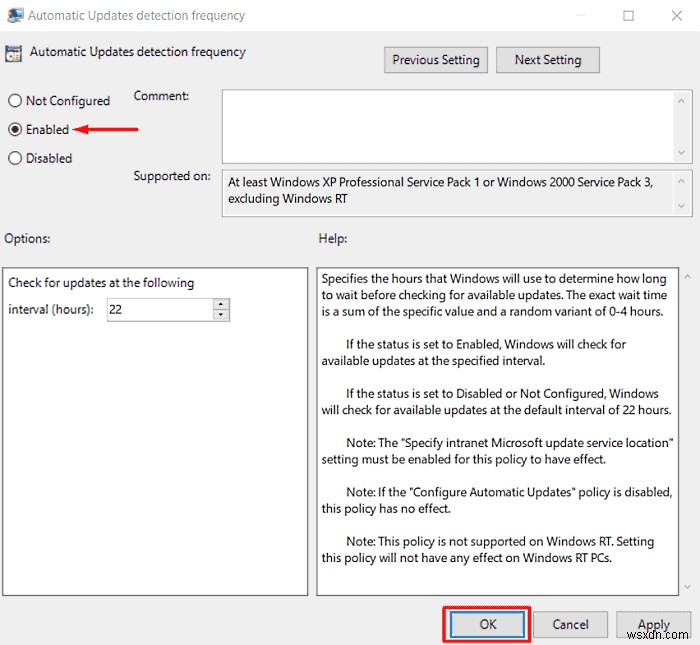
Task: Click the 'Specify intranet Microsoft update service location' note
Action: [497, 451]
